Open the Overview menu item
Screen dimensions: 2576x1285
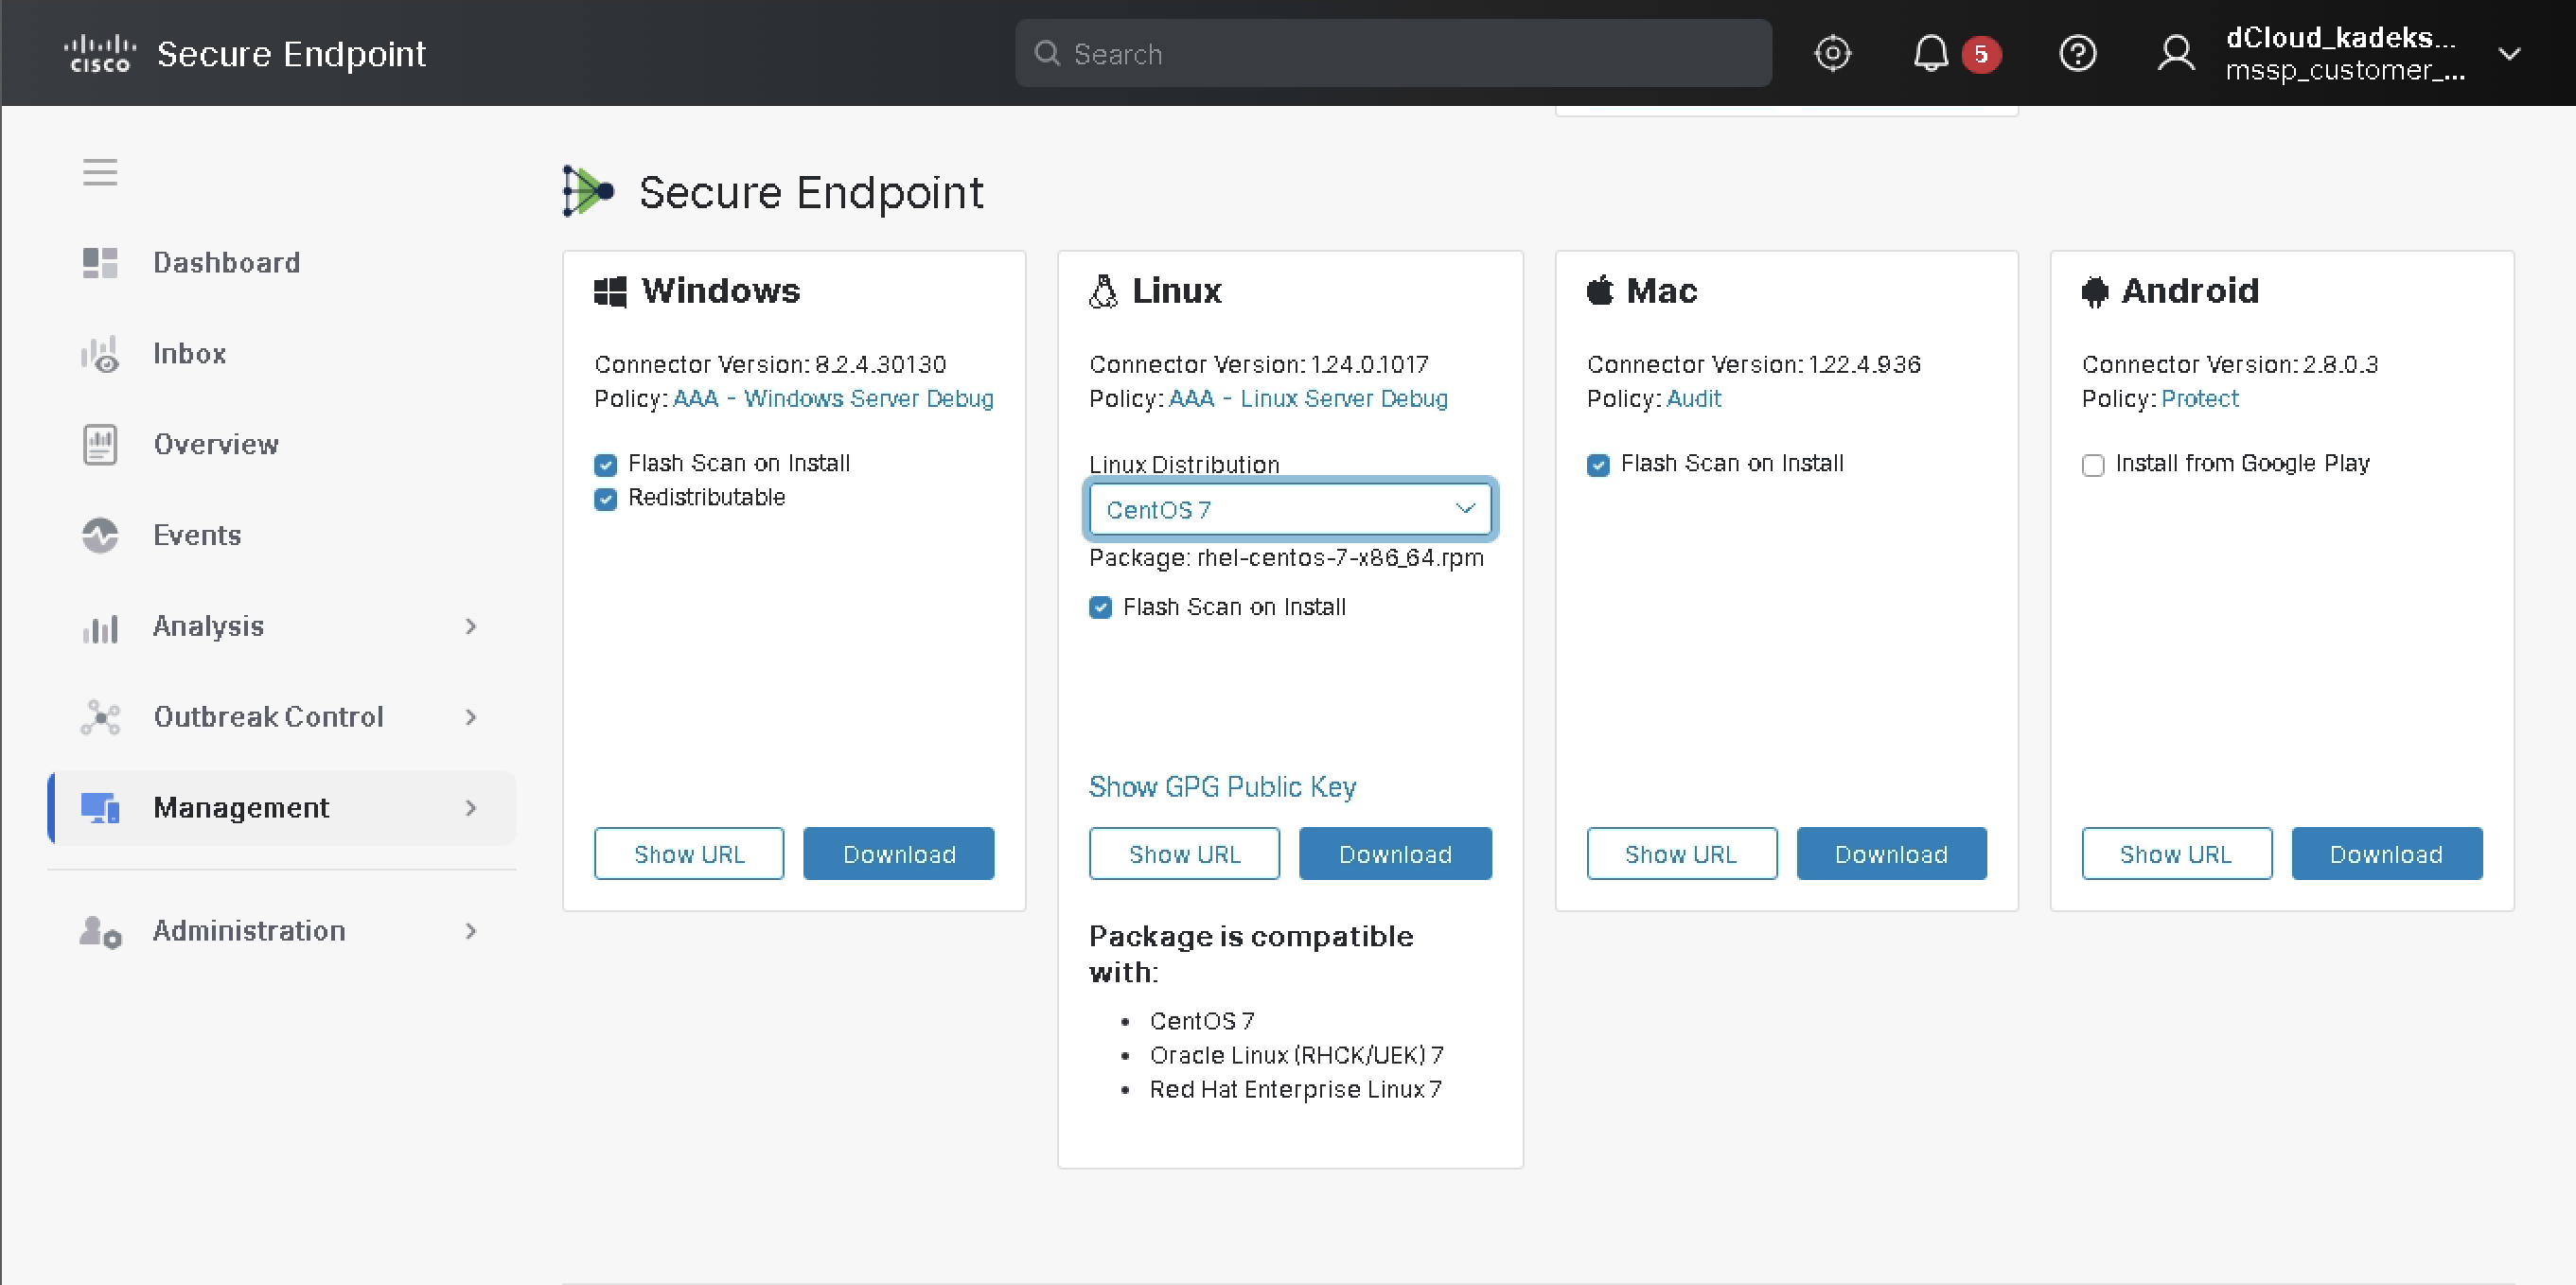click(x=216, y=444)
